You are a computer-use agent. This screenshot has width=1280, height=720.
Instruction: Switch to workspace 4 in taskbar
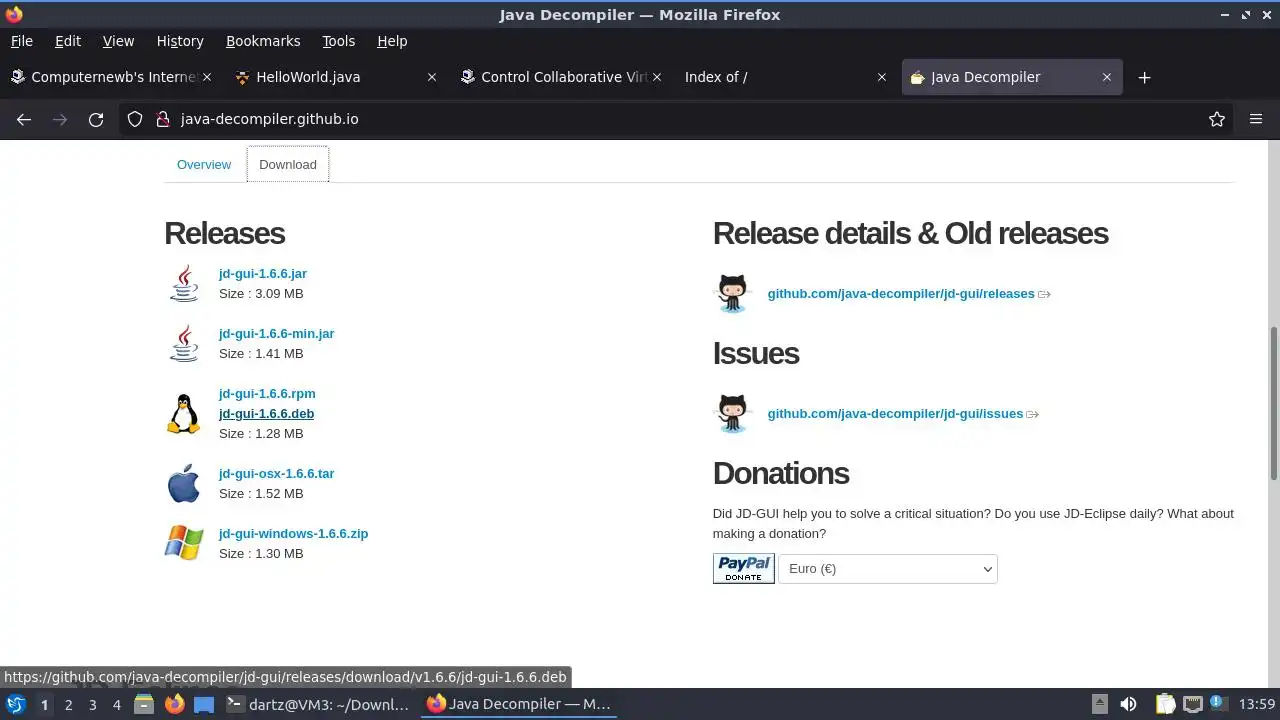[116, 704]
